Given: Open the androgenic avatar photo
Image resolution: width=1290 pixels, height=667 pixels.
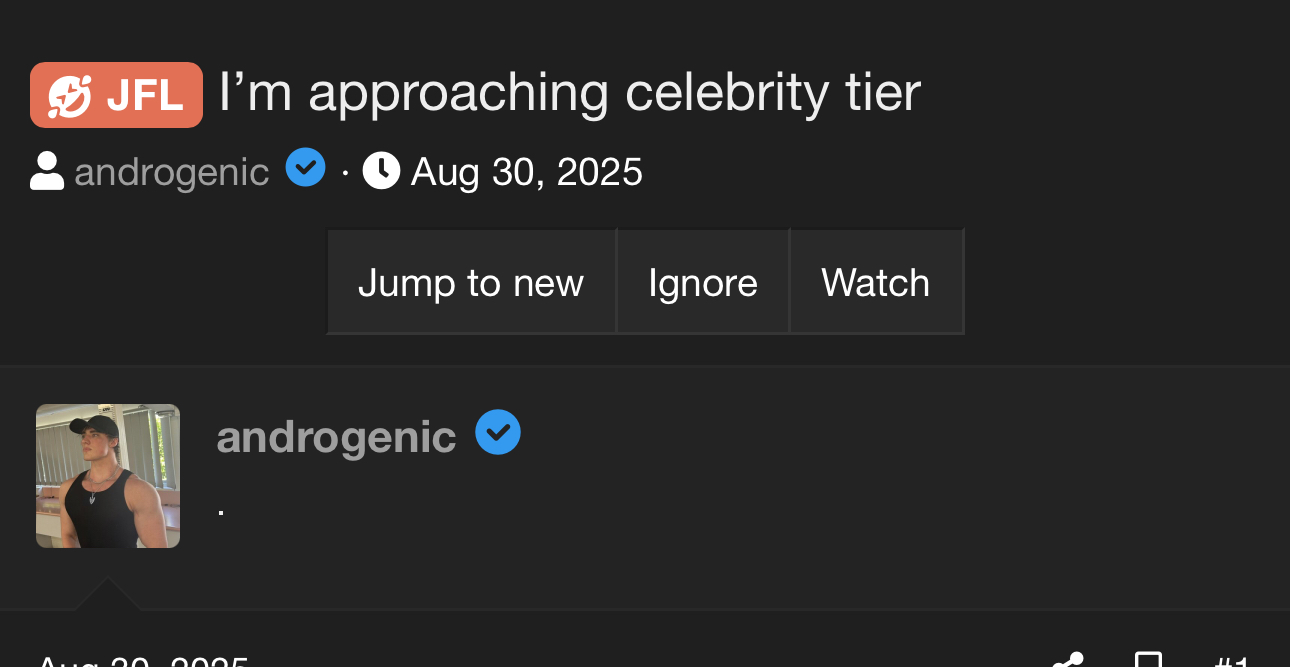Looking at the screenshot, I should click(x=108, y=476).
